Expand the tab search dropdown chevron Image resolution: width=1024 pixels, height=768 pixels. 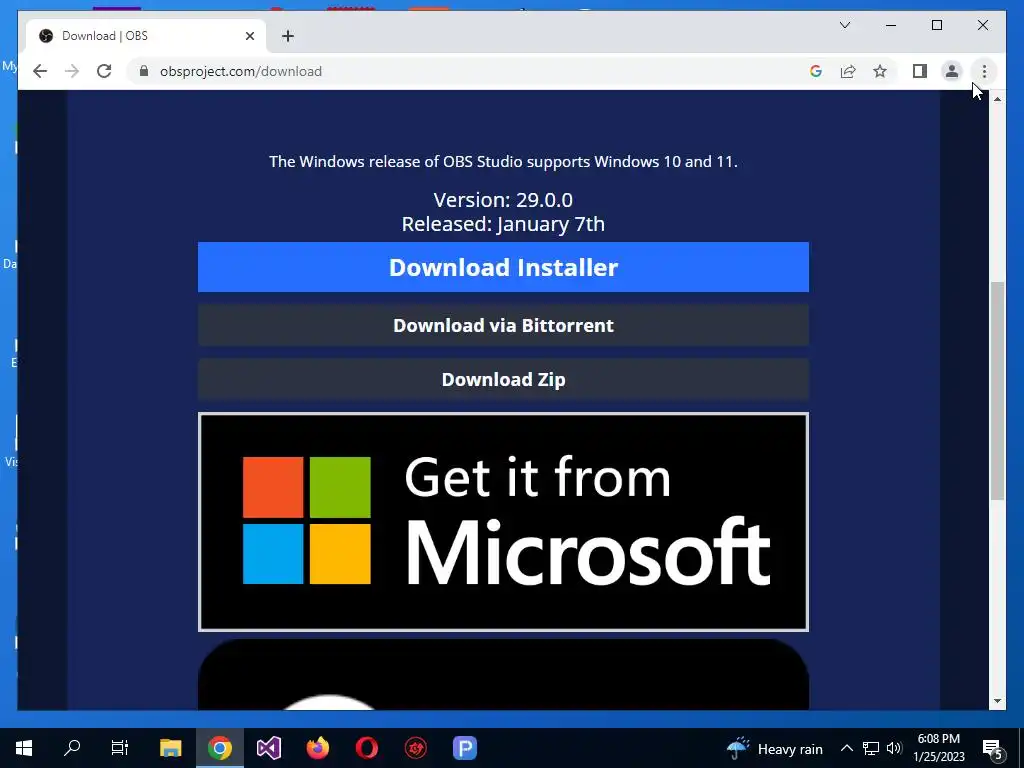(x=844, y=25)
